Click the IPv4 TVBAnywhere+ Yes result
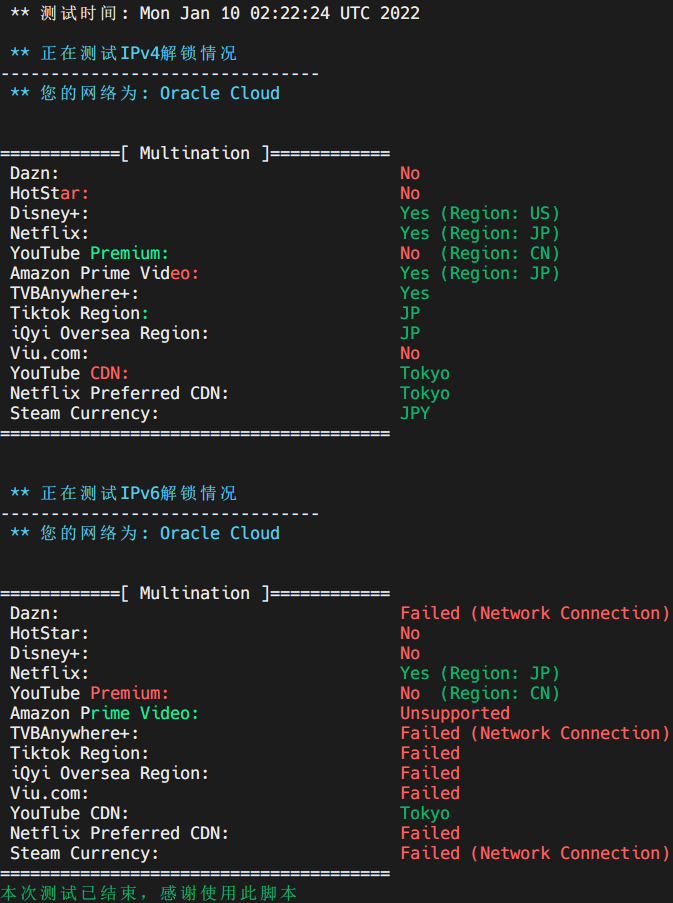The width and height of the screenshot is (673, 903). [415, 293]
